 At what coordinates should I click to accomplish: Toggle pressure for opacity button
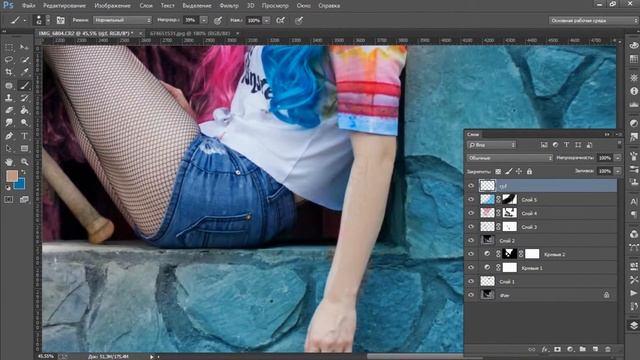point(218,20)
